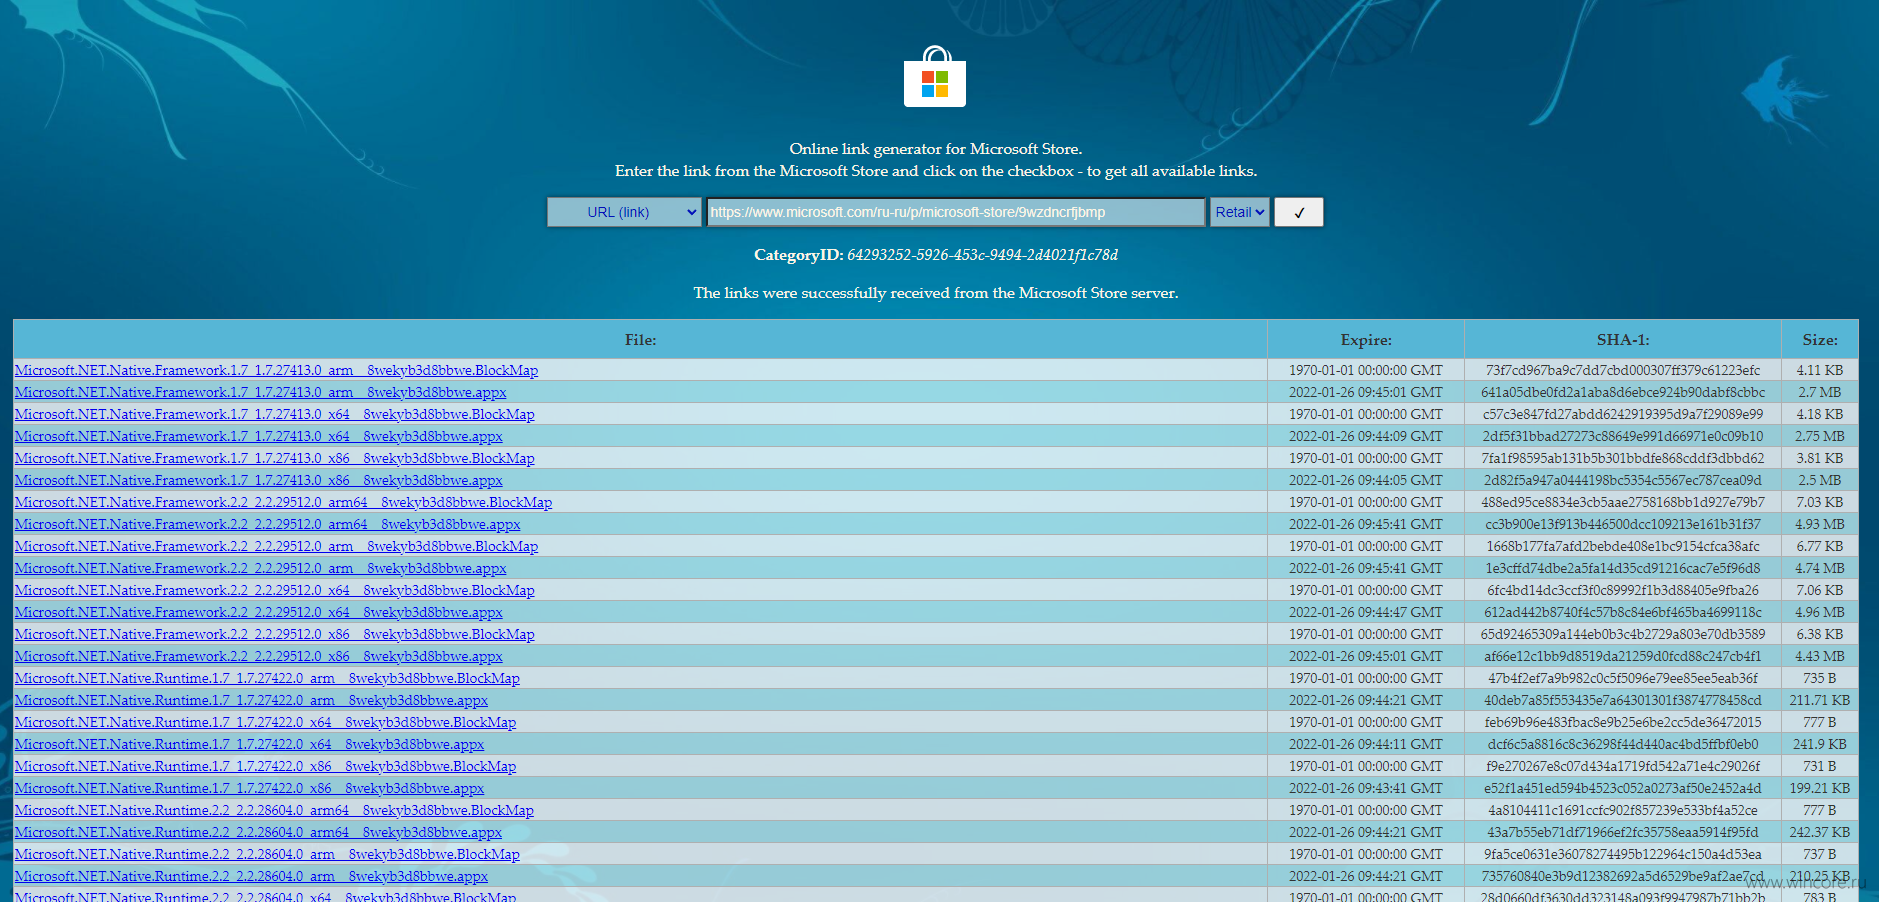The width and height of the screenshot is (1879, 902).
Task: Download Runtime.1.7 1.7.27422.0 arm appx
Action: pos(251,700)
